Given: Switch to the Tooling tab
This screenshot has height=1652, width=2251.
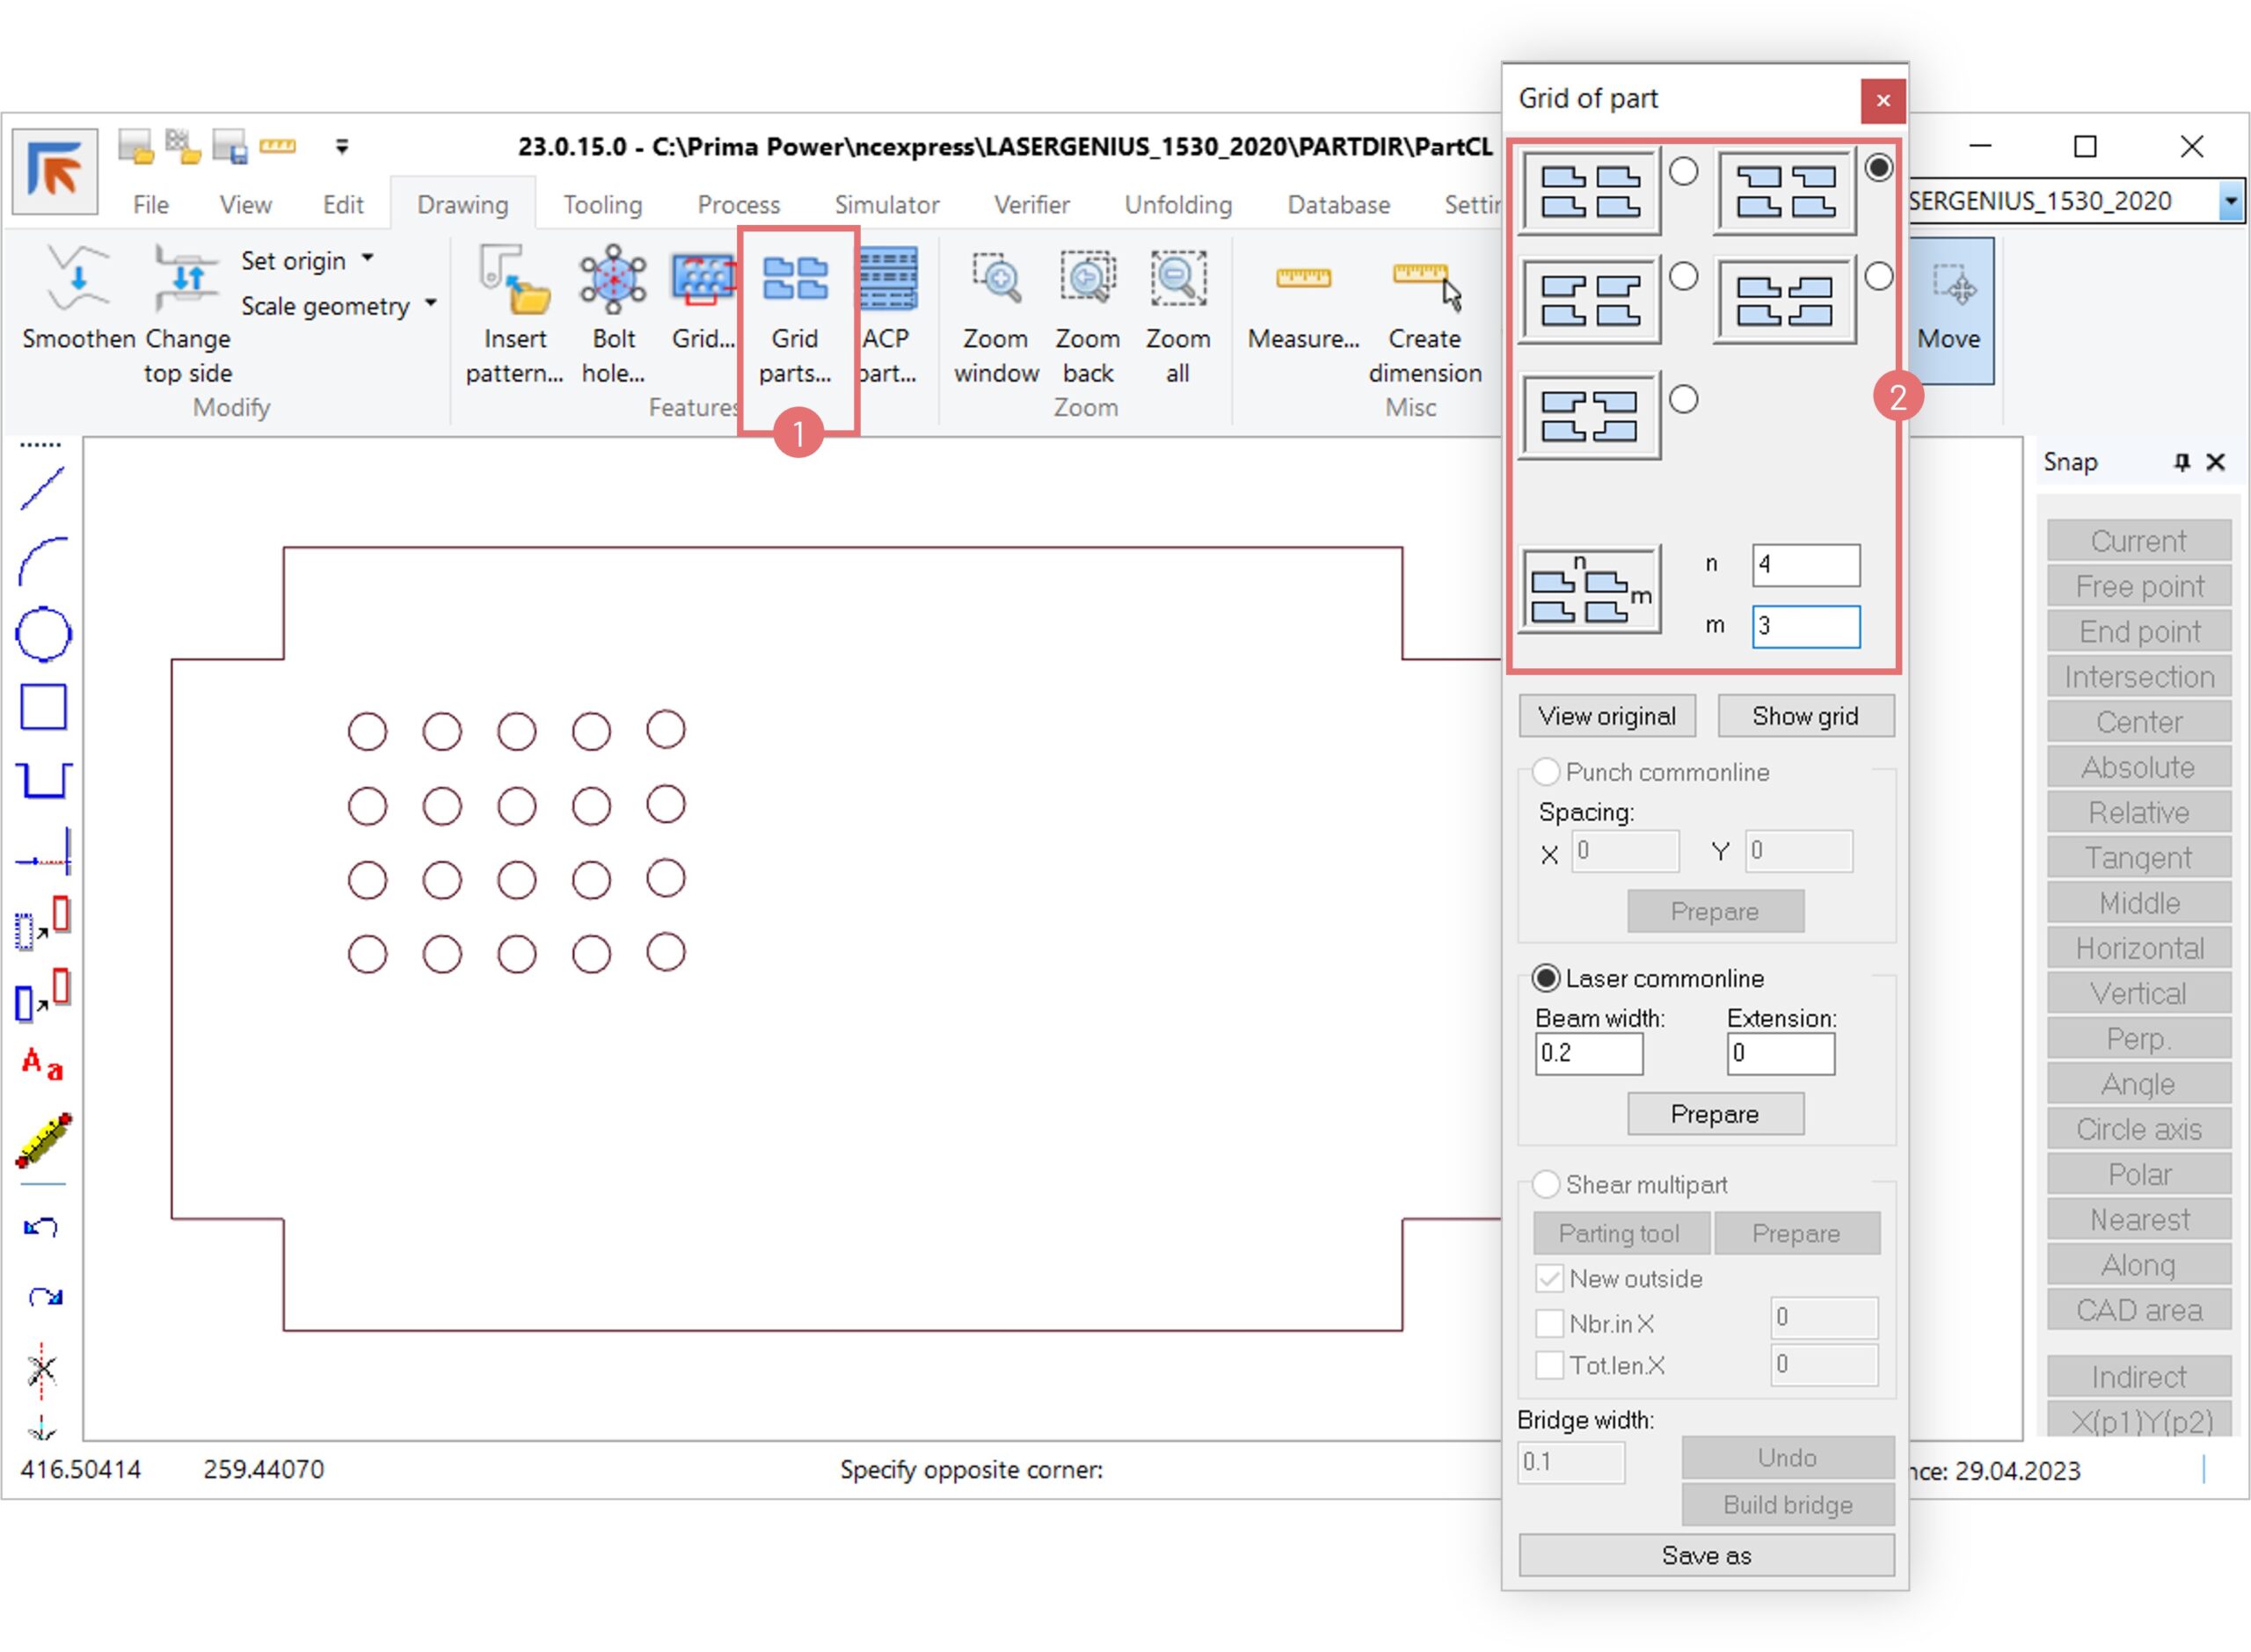Looking at the screenshot, I should pos(602,205).
